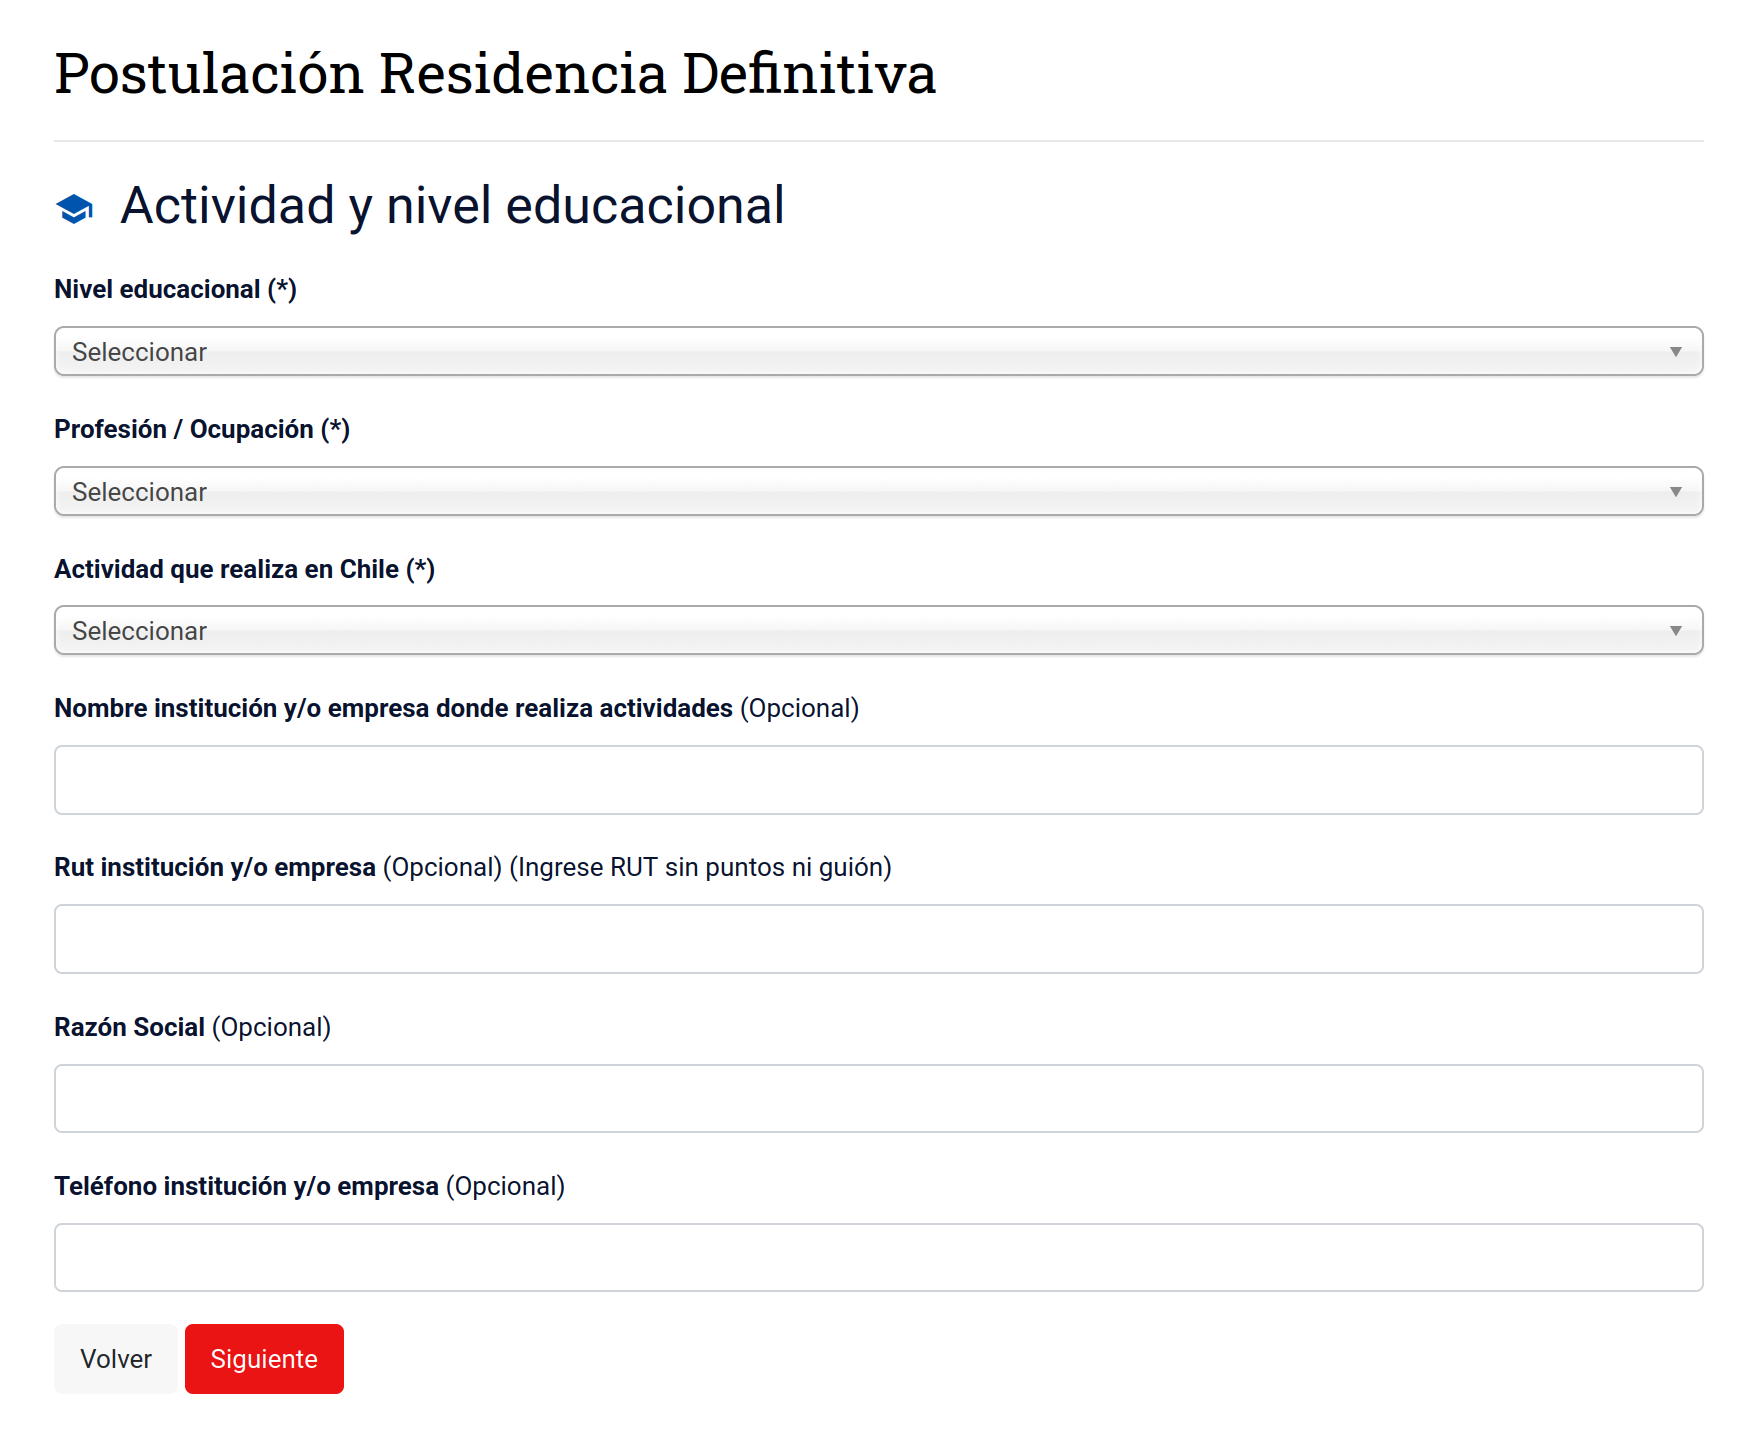Open the Nivel educacional dropdown

tap(877, 352)
